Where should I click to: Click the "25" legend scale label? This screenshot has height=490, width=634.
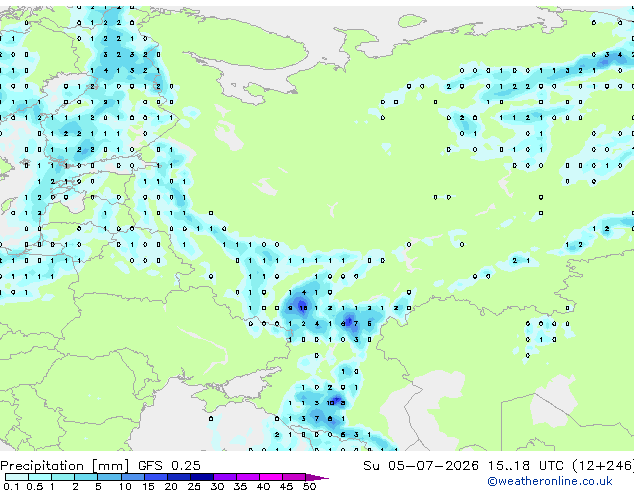(194, 486)
